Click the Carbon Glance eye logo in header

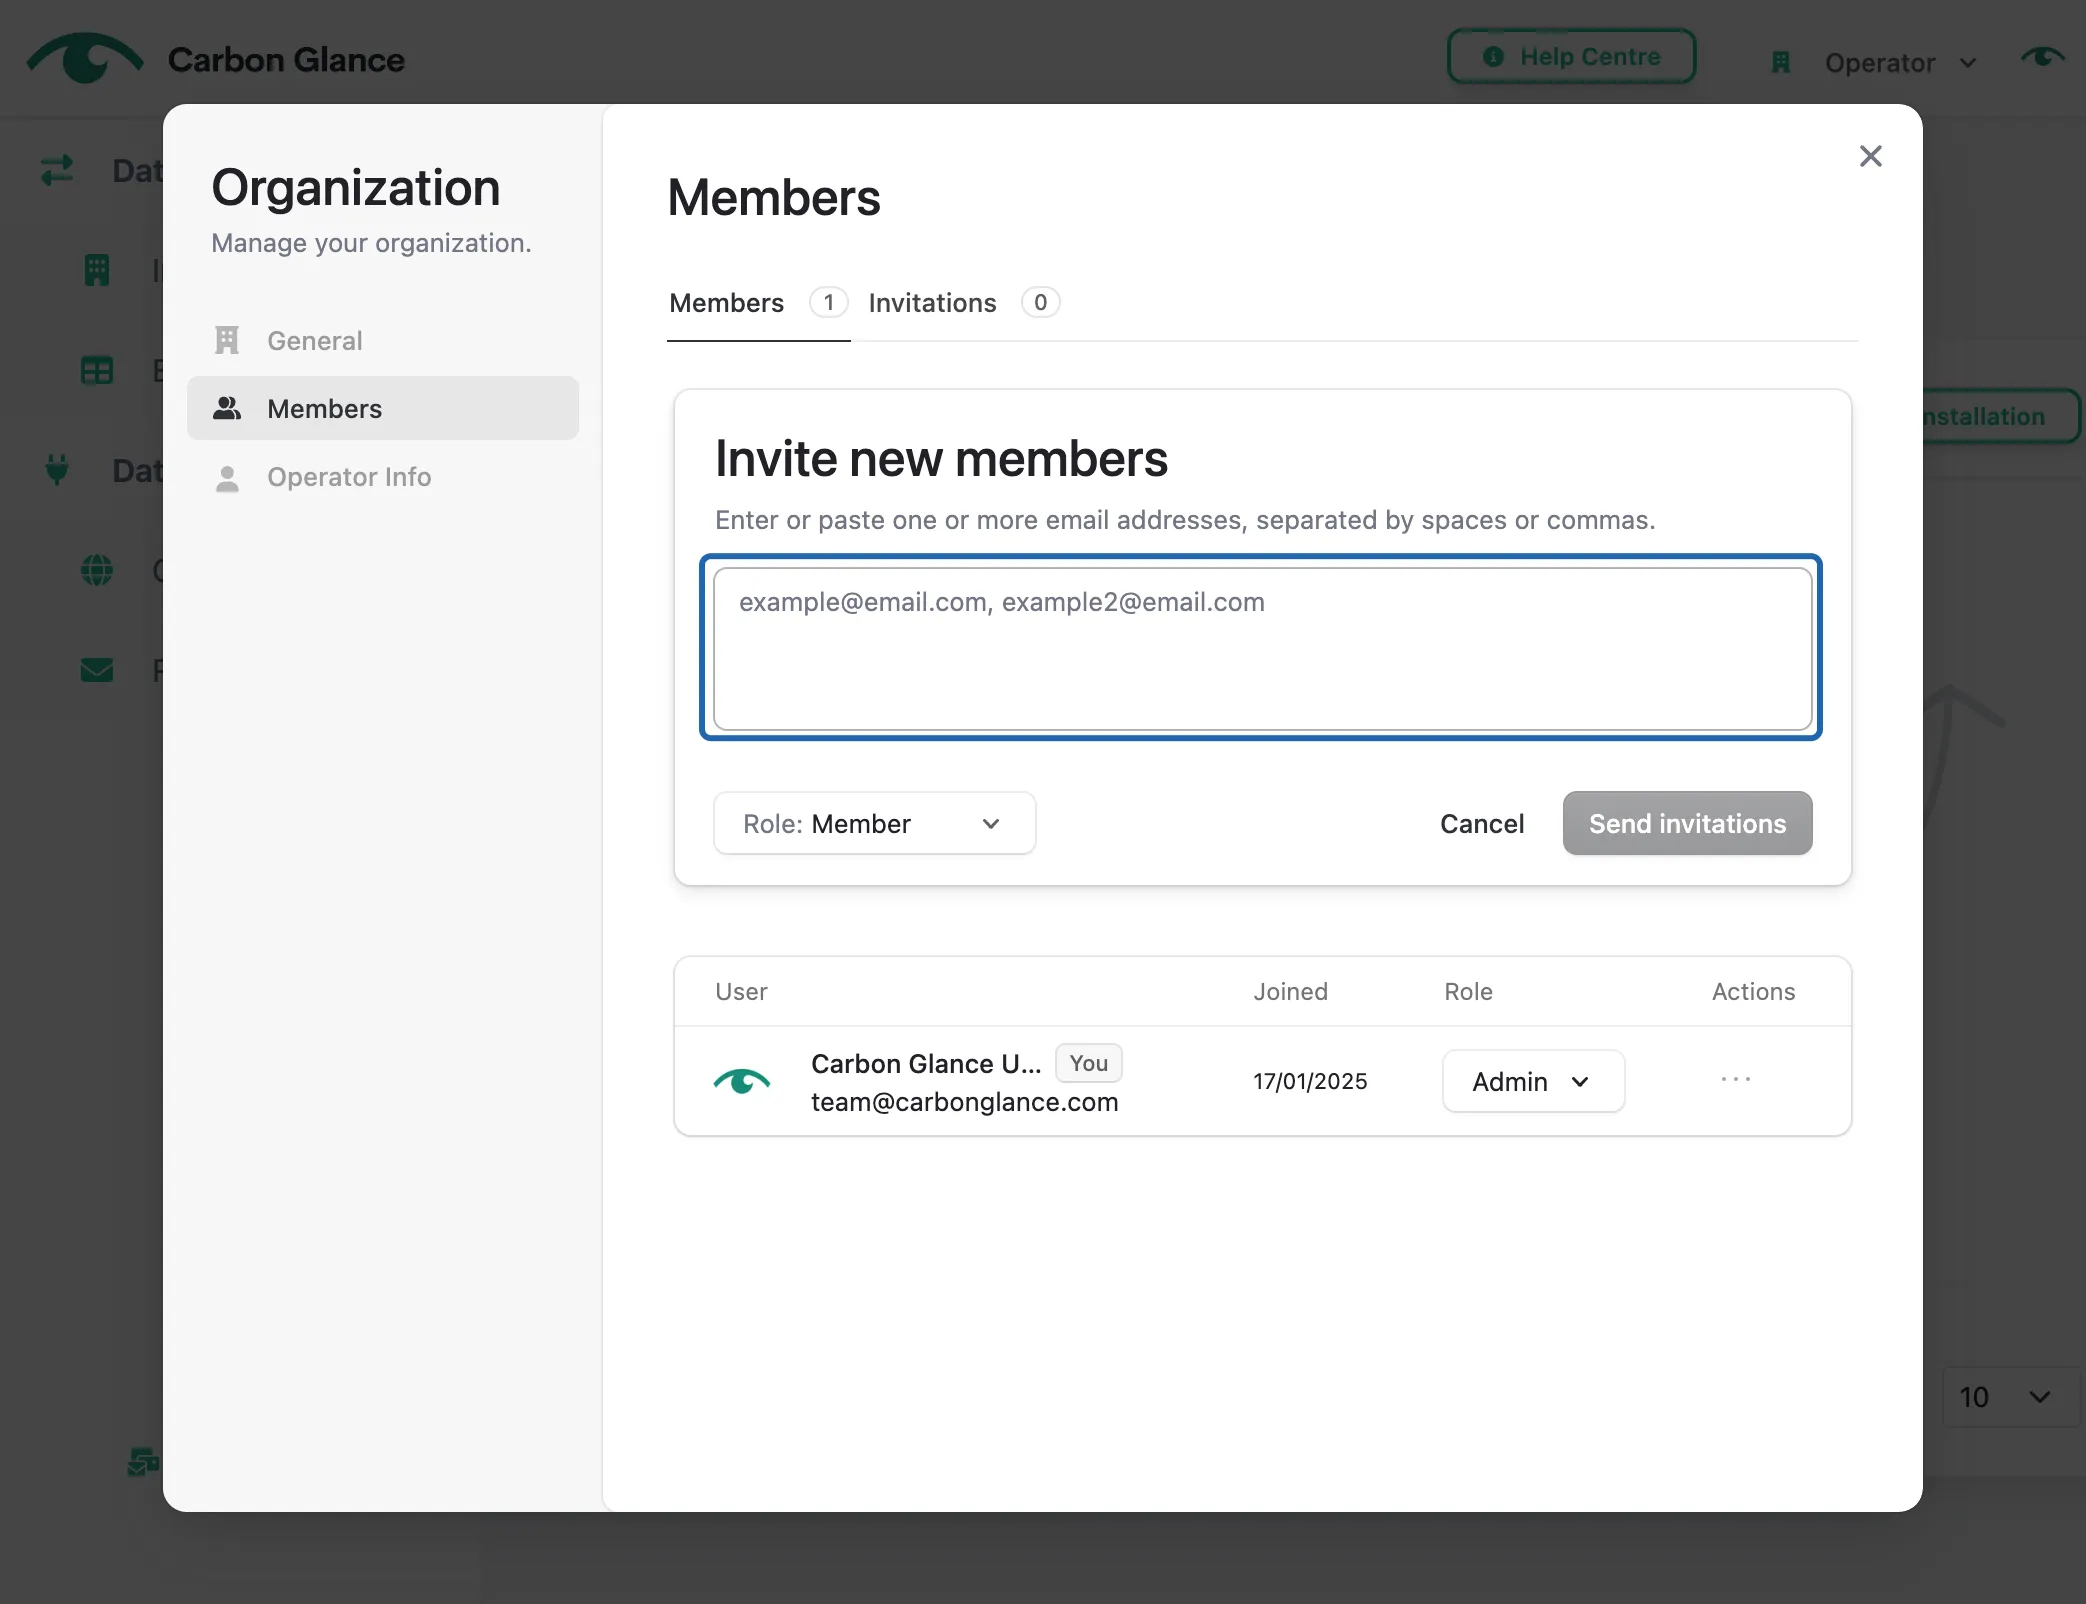pos(85,58)
